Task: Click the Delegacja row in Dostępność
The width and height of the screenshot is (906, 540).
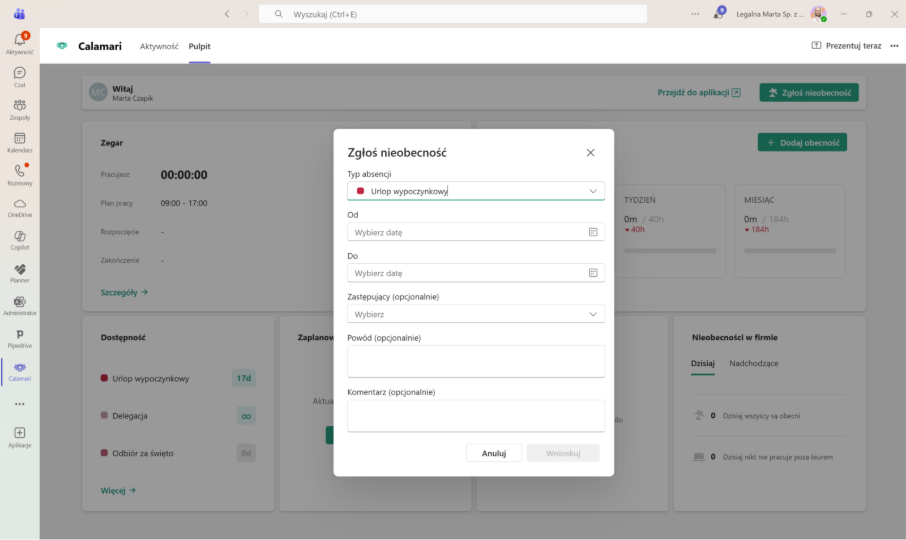Action: 178,416
